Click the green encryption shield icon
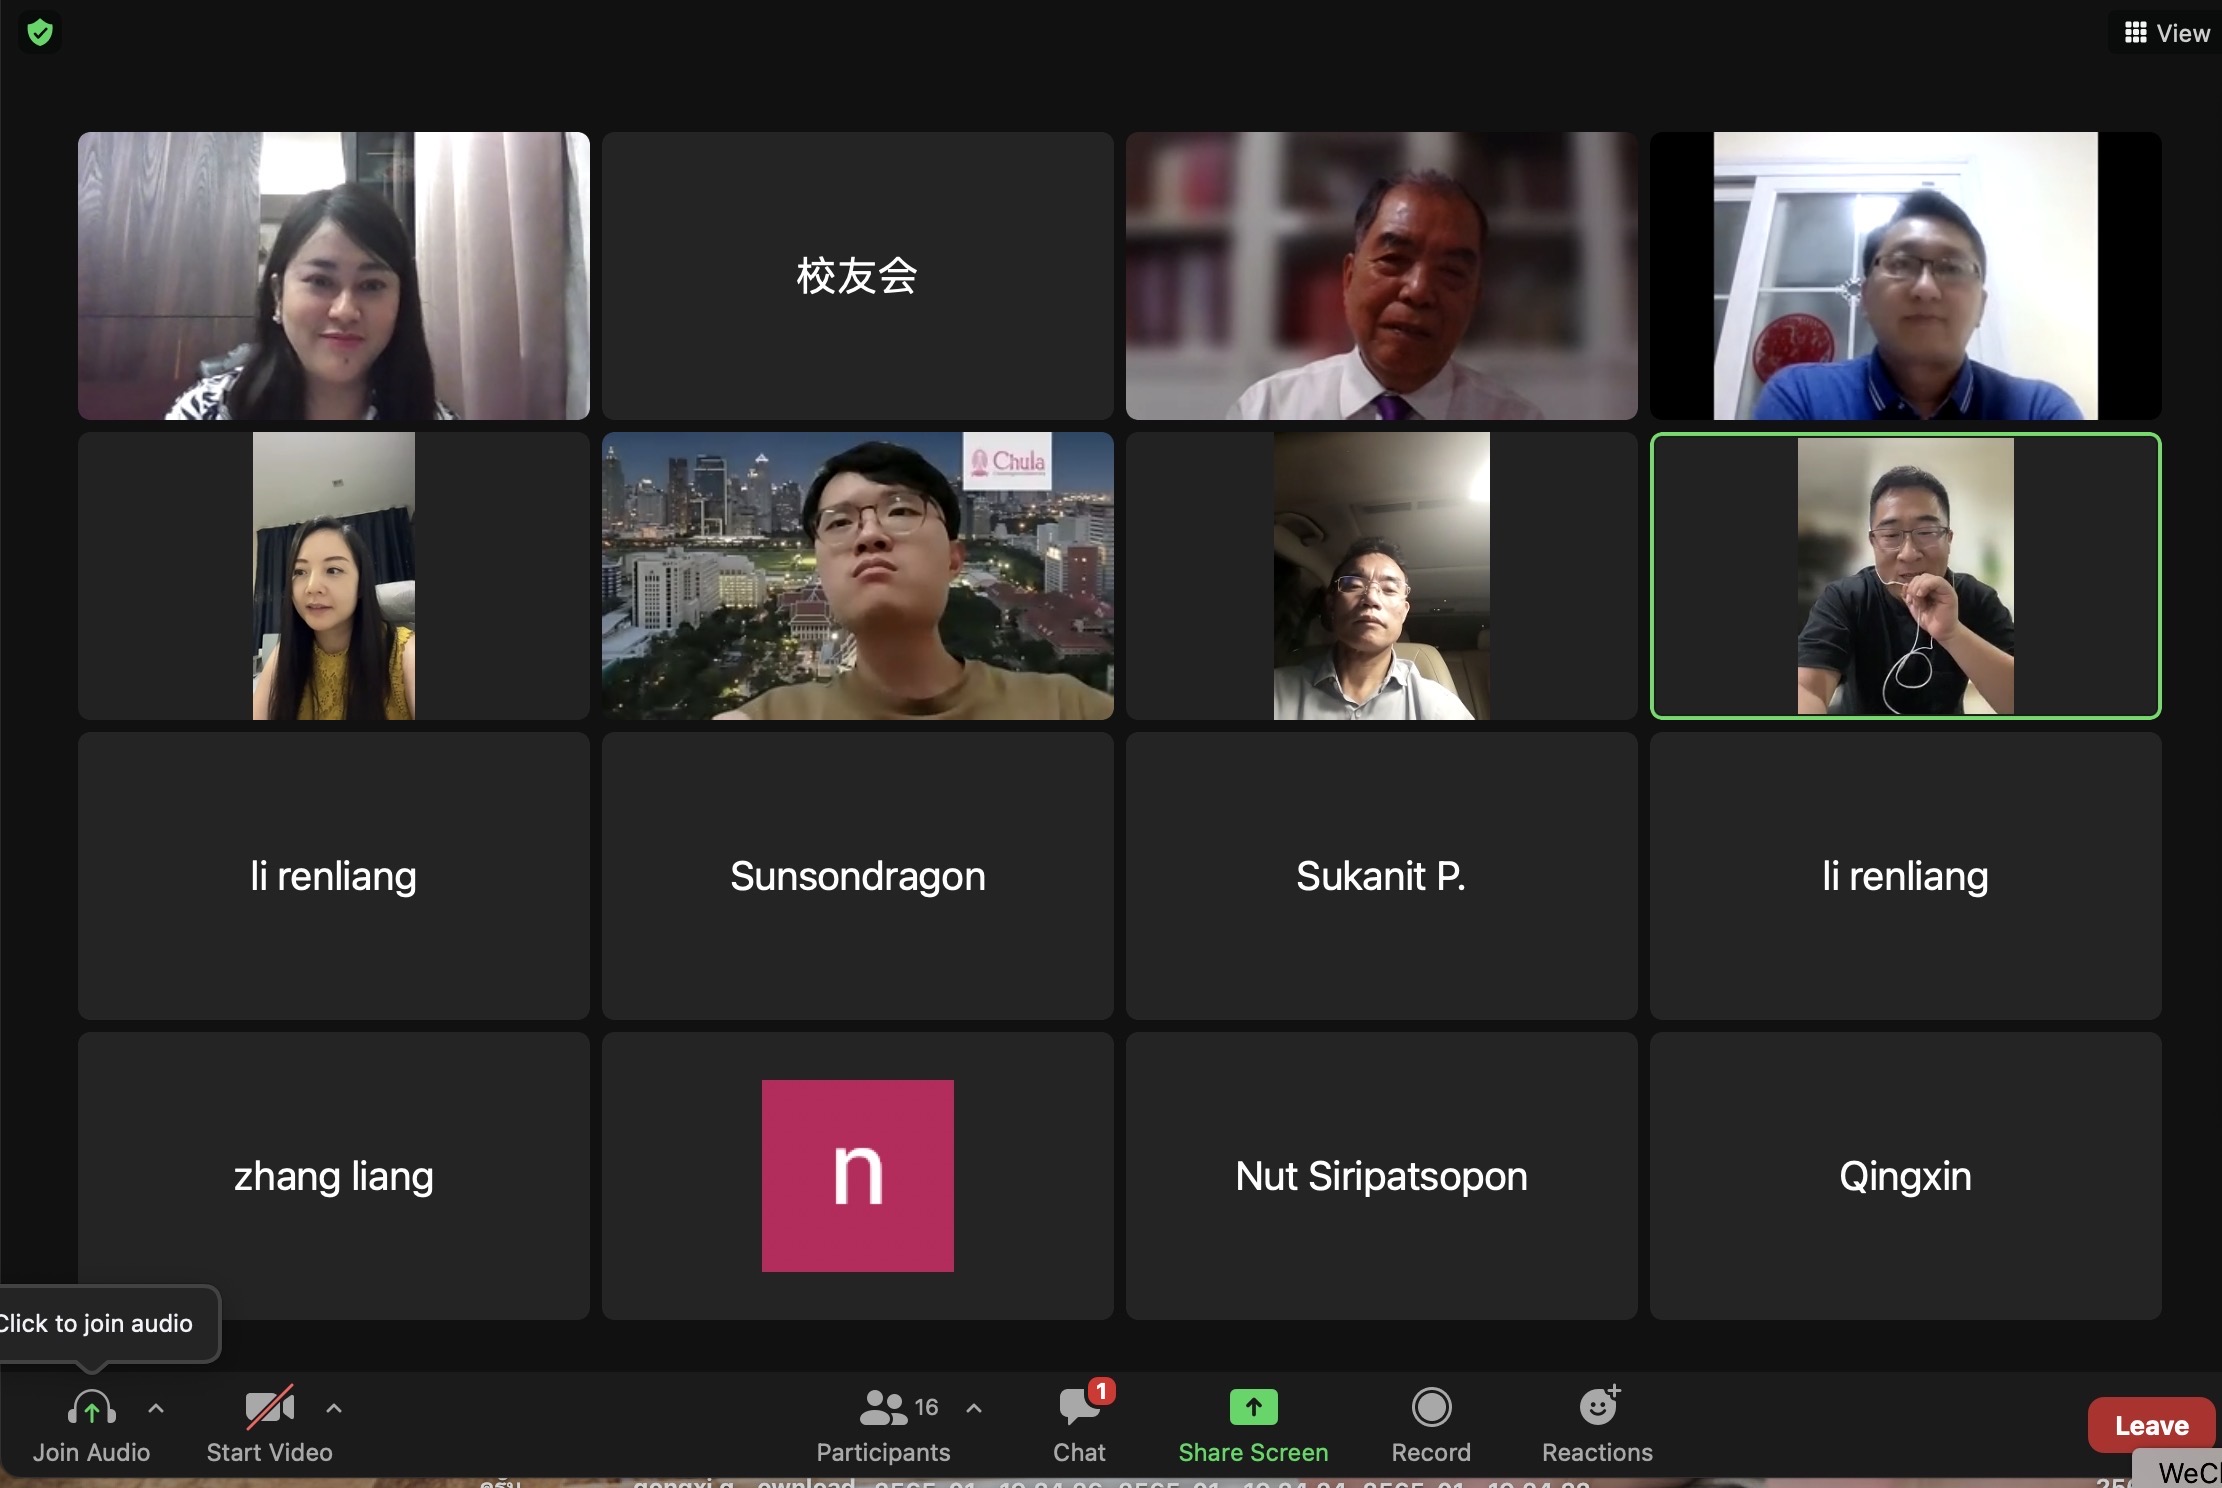 click(40, 33)
